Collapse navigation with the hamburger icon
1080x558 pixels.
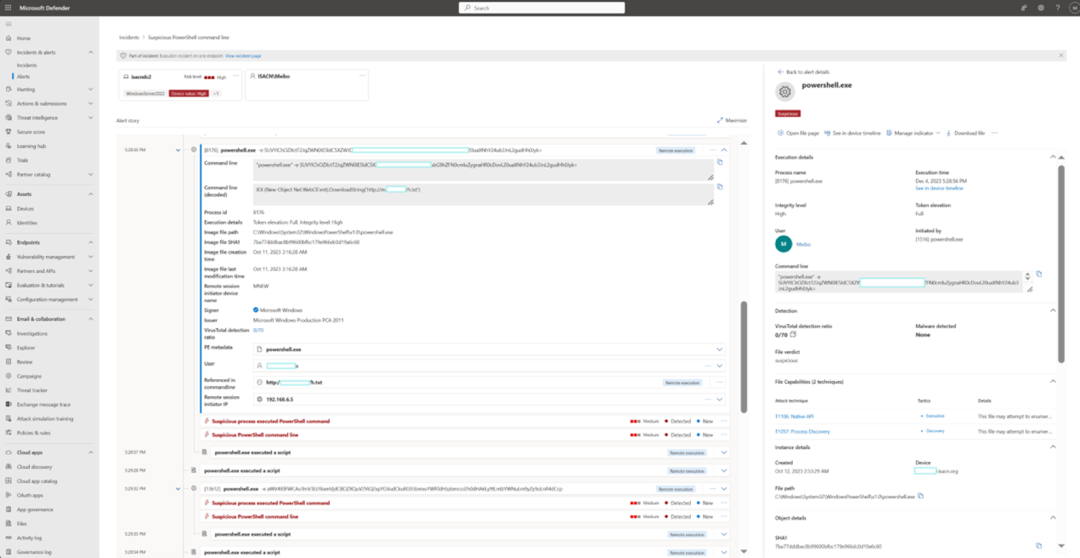8,23
